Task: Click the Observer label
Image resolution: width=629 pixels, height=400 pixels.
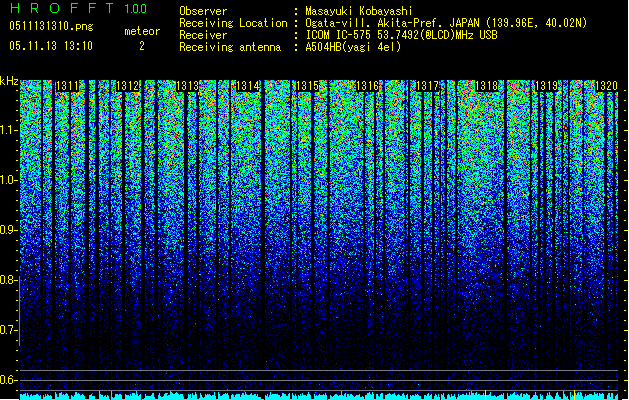Action: point(203,11)
